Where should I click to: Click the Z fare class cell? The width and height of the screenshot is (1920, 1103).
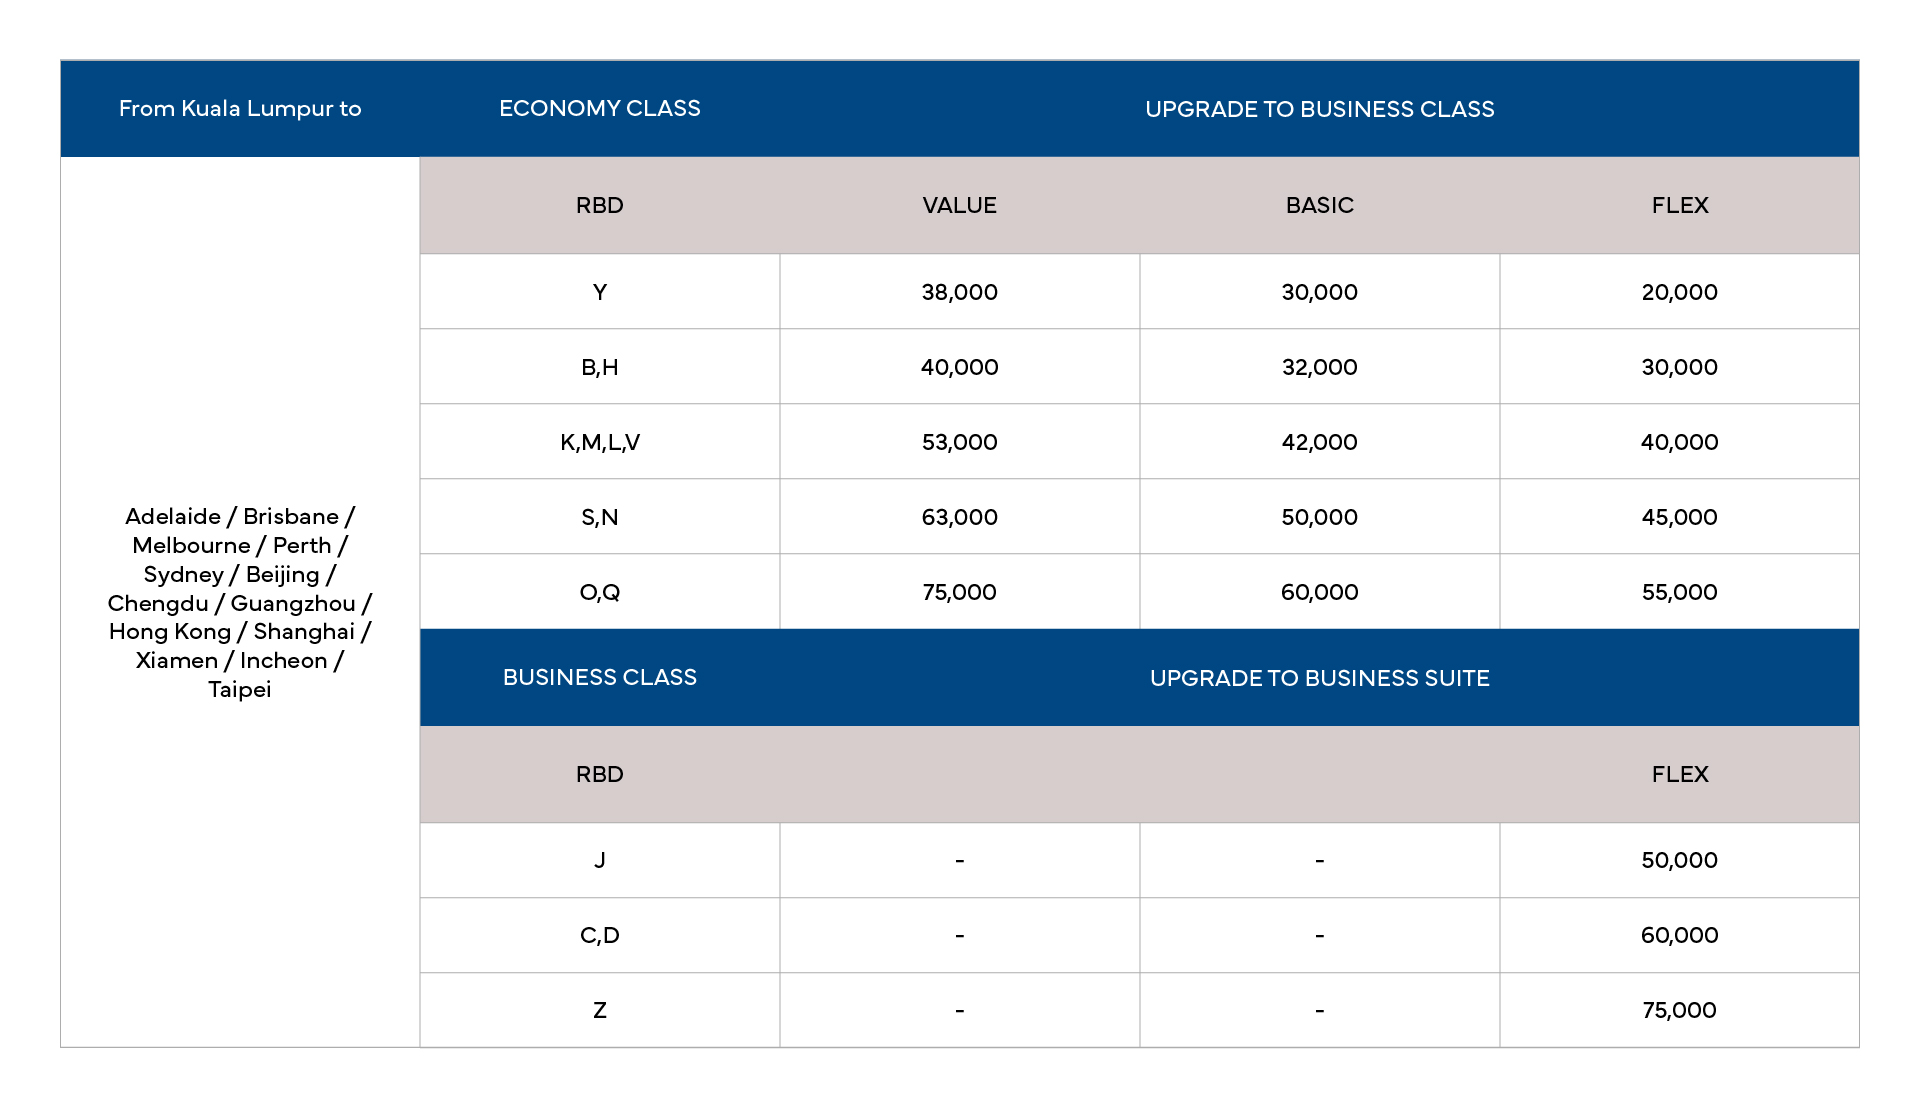click(x=599, y=1010)
